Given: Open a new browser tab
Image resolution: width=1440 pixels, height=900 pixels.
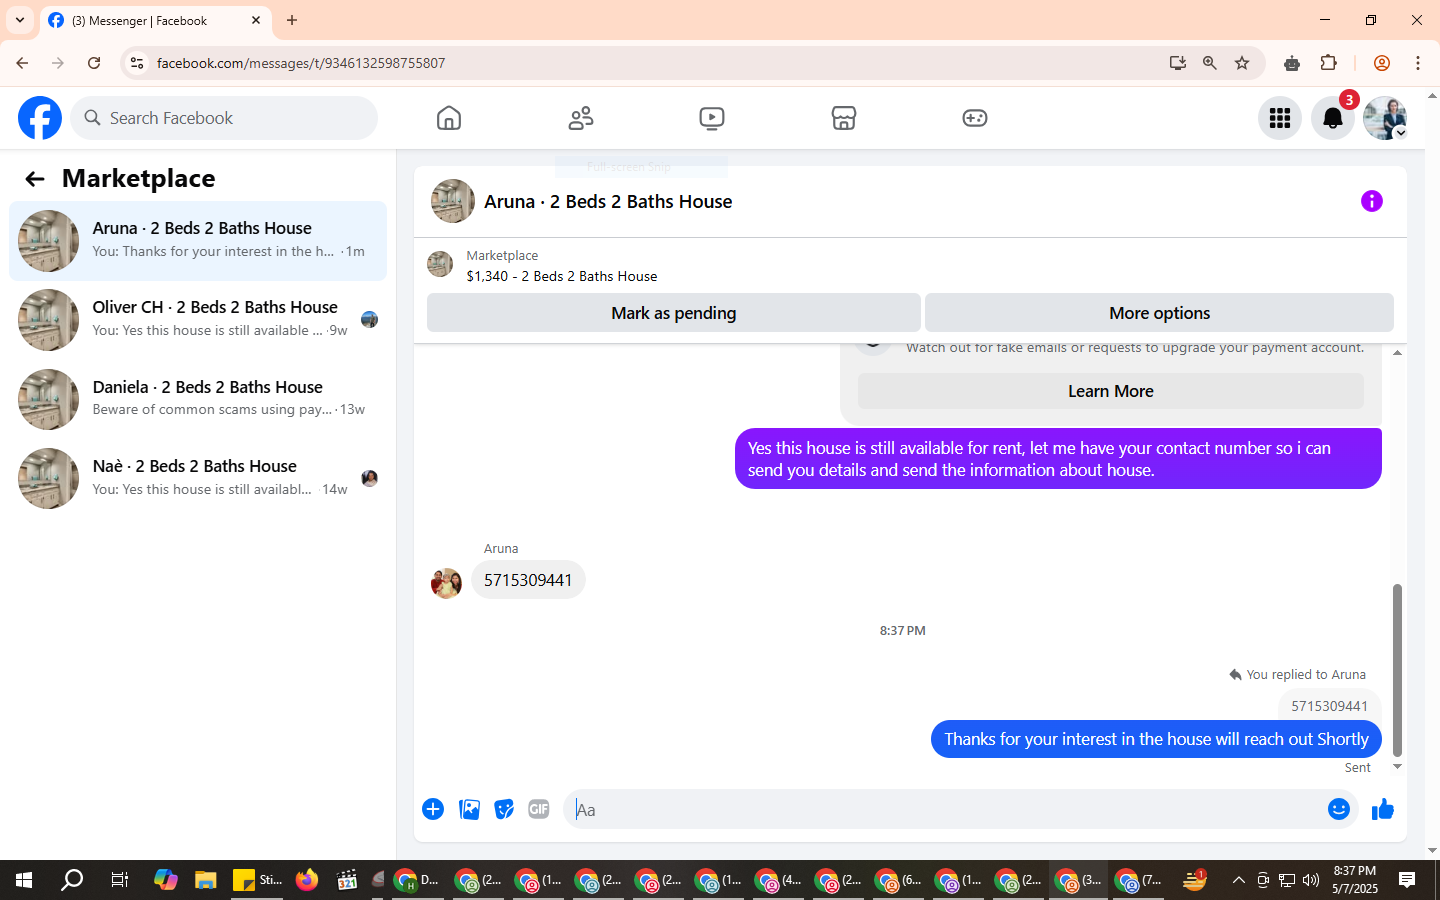Looking at the screenshot, I should (292, 20).
